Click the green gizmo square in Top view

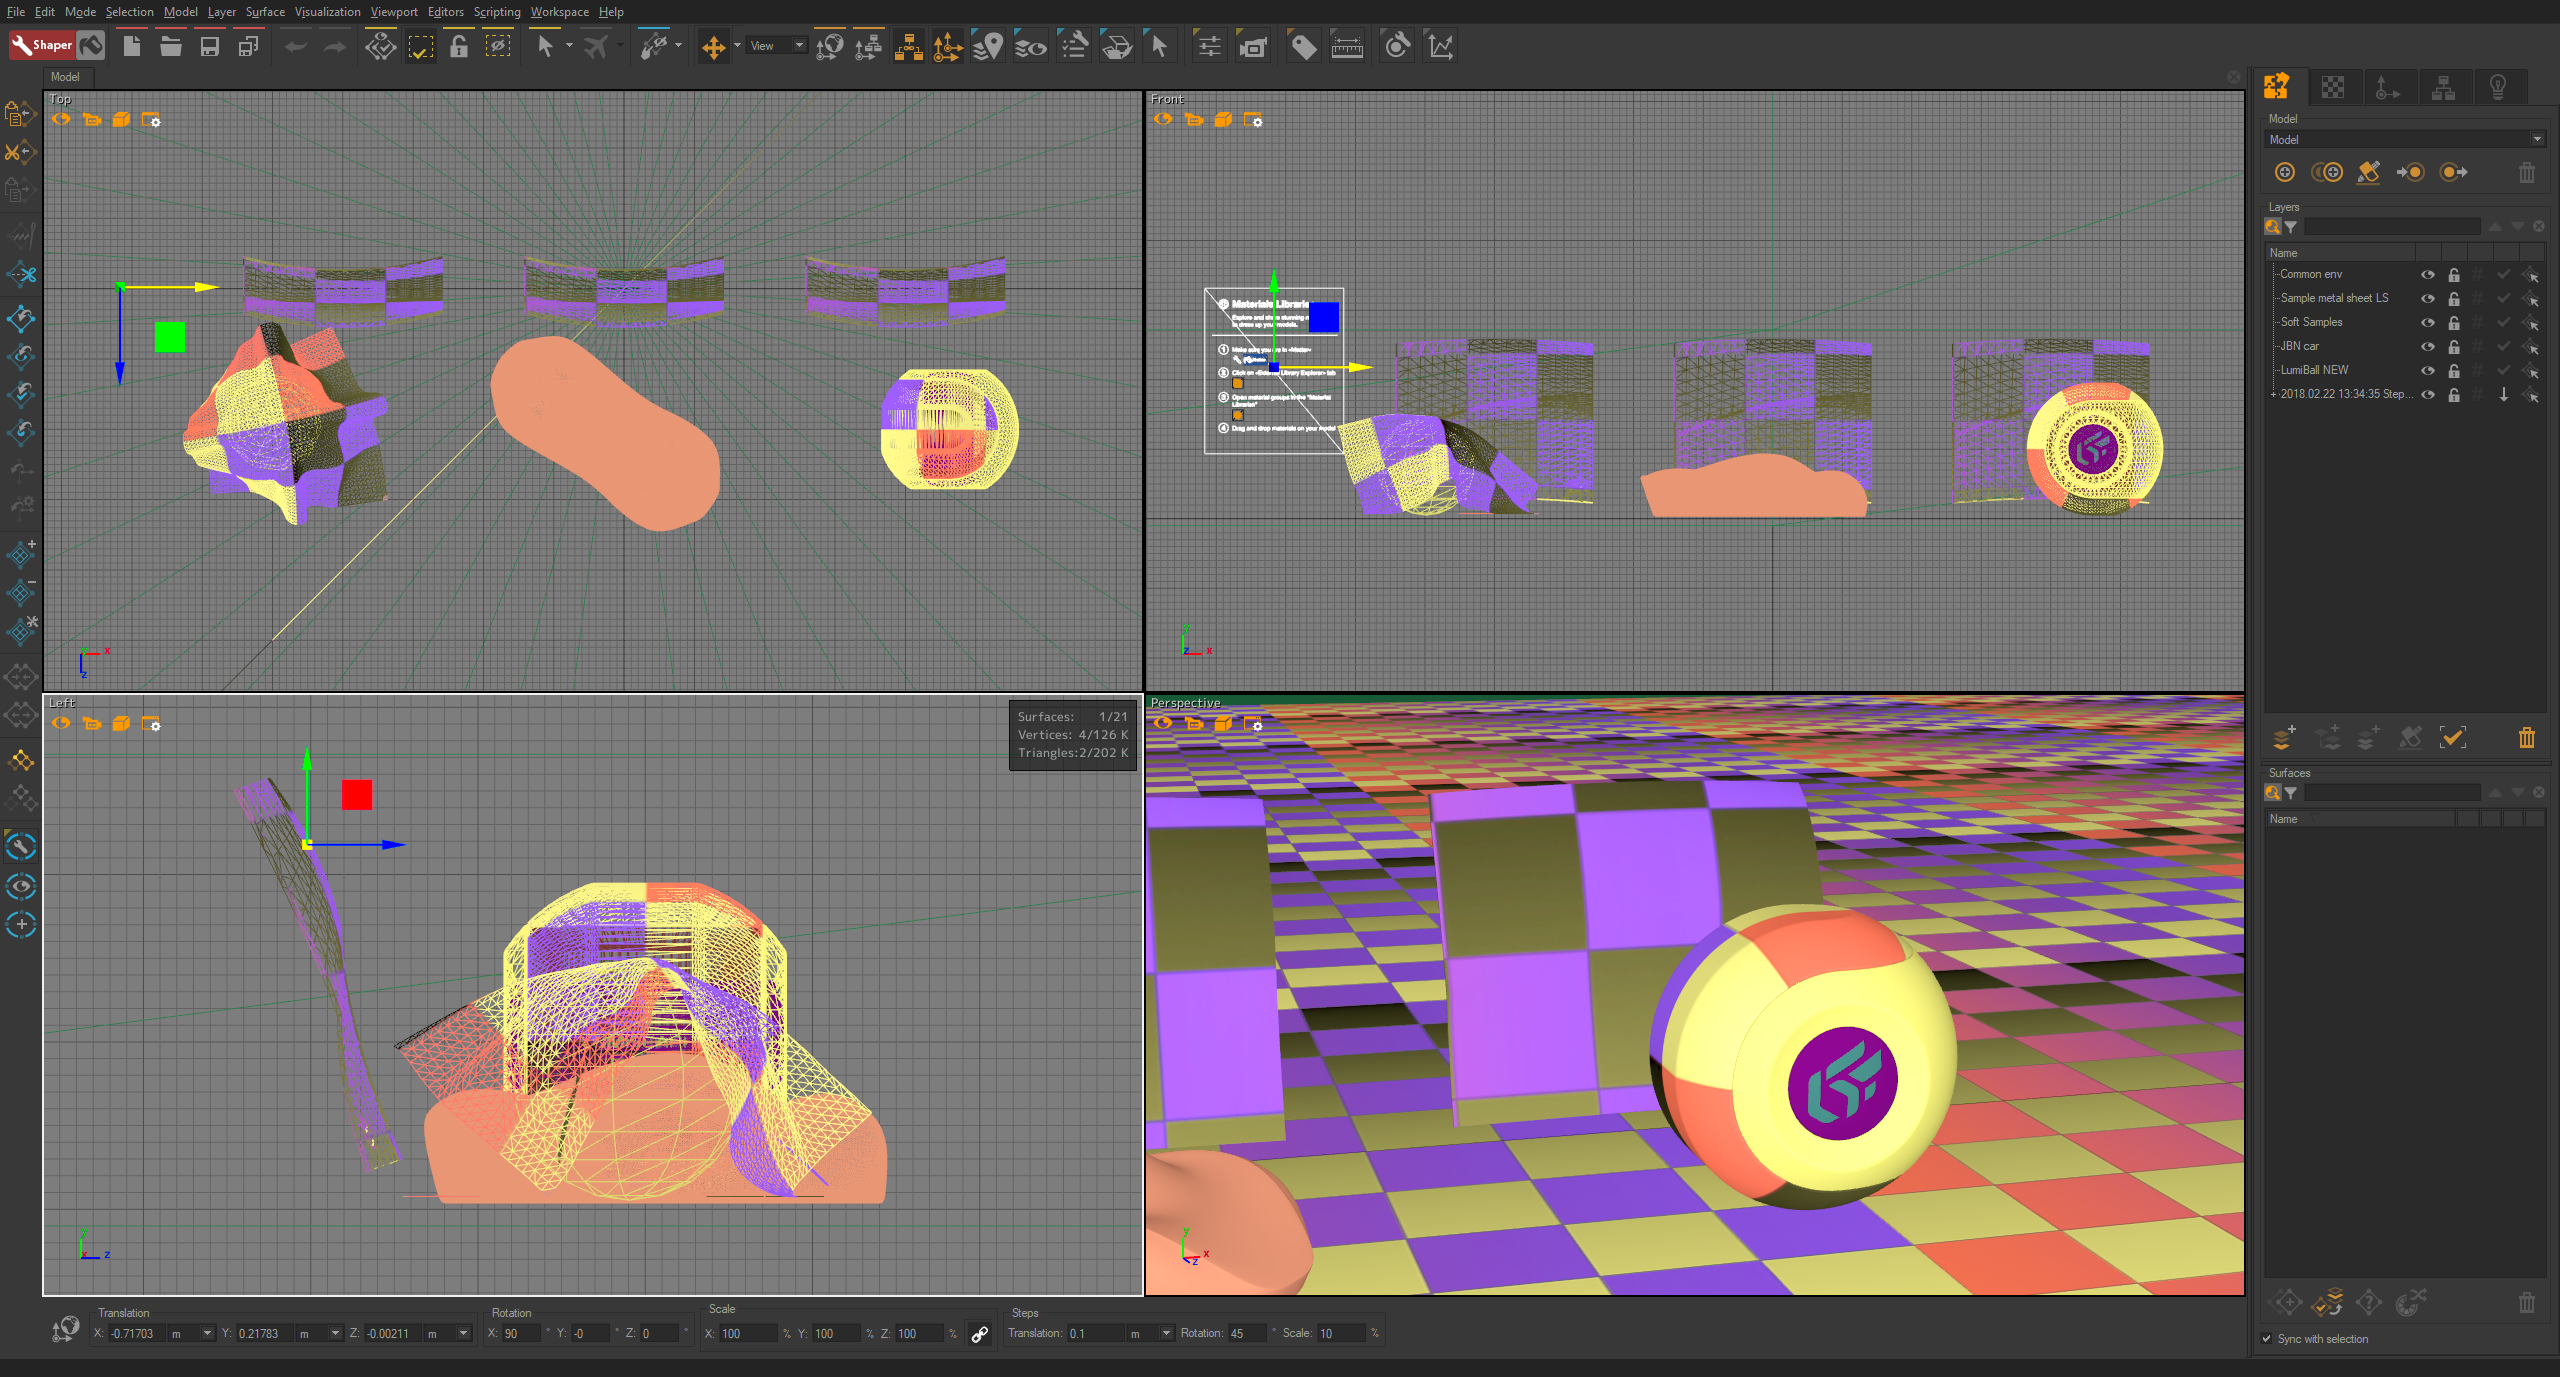click(x=170, y=337)
